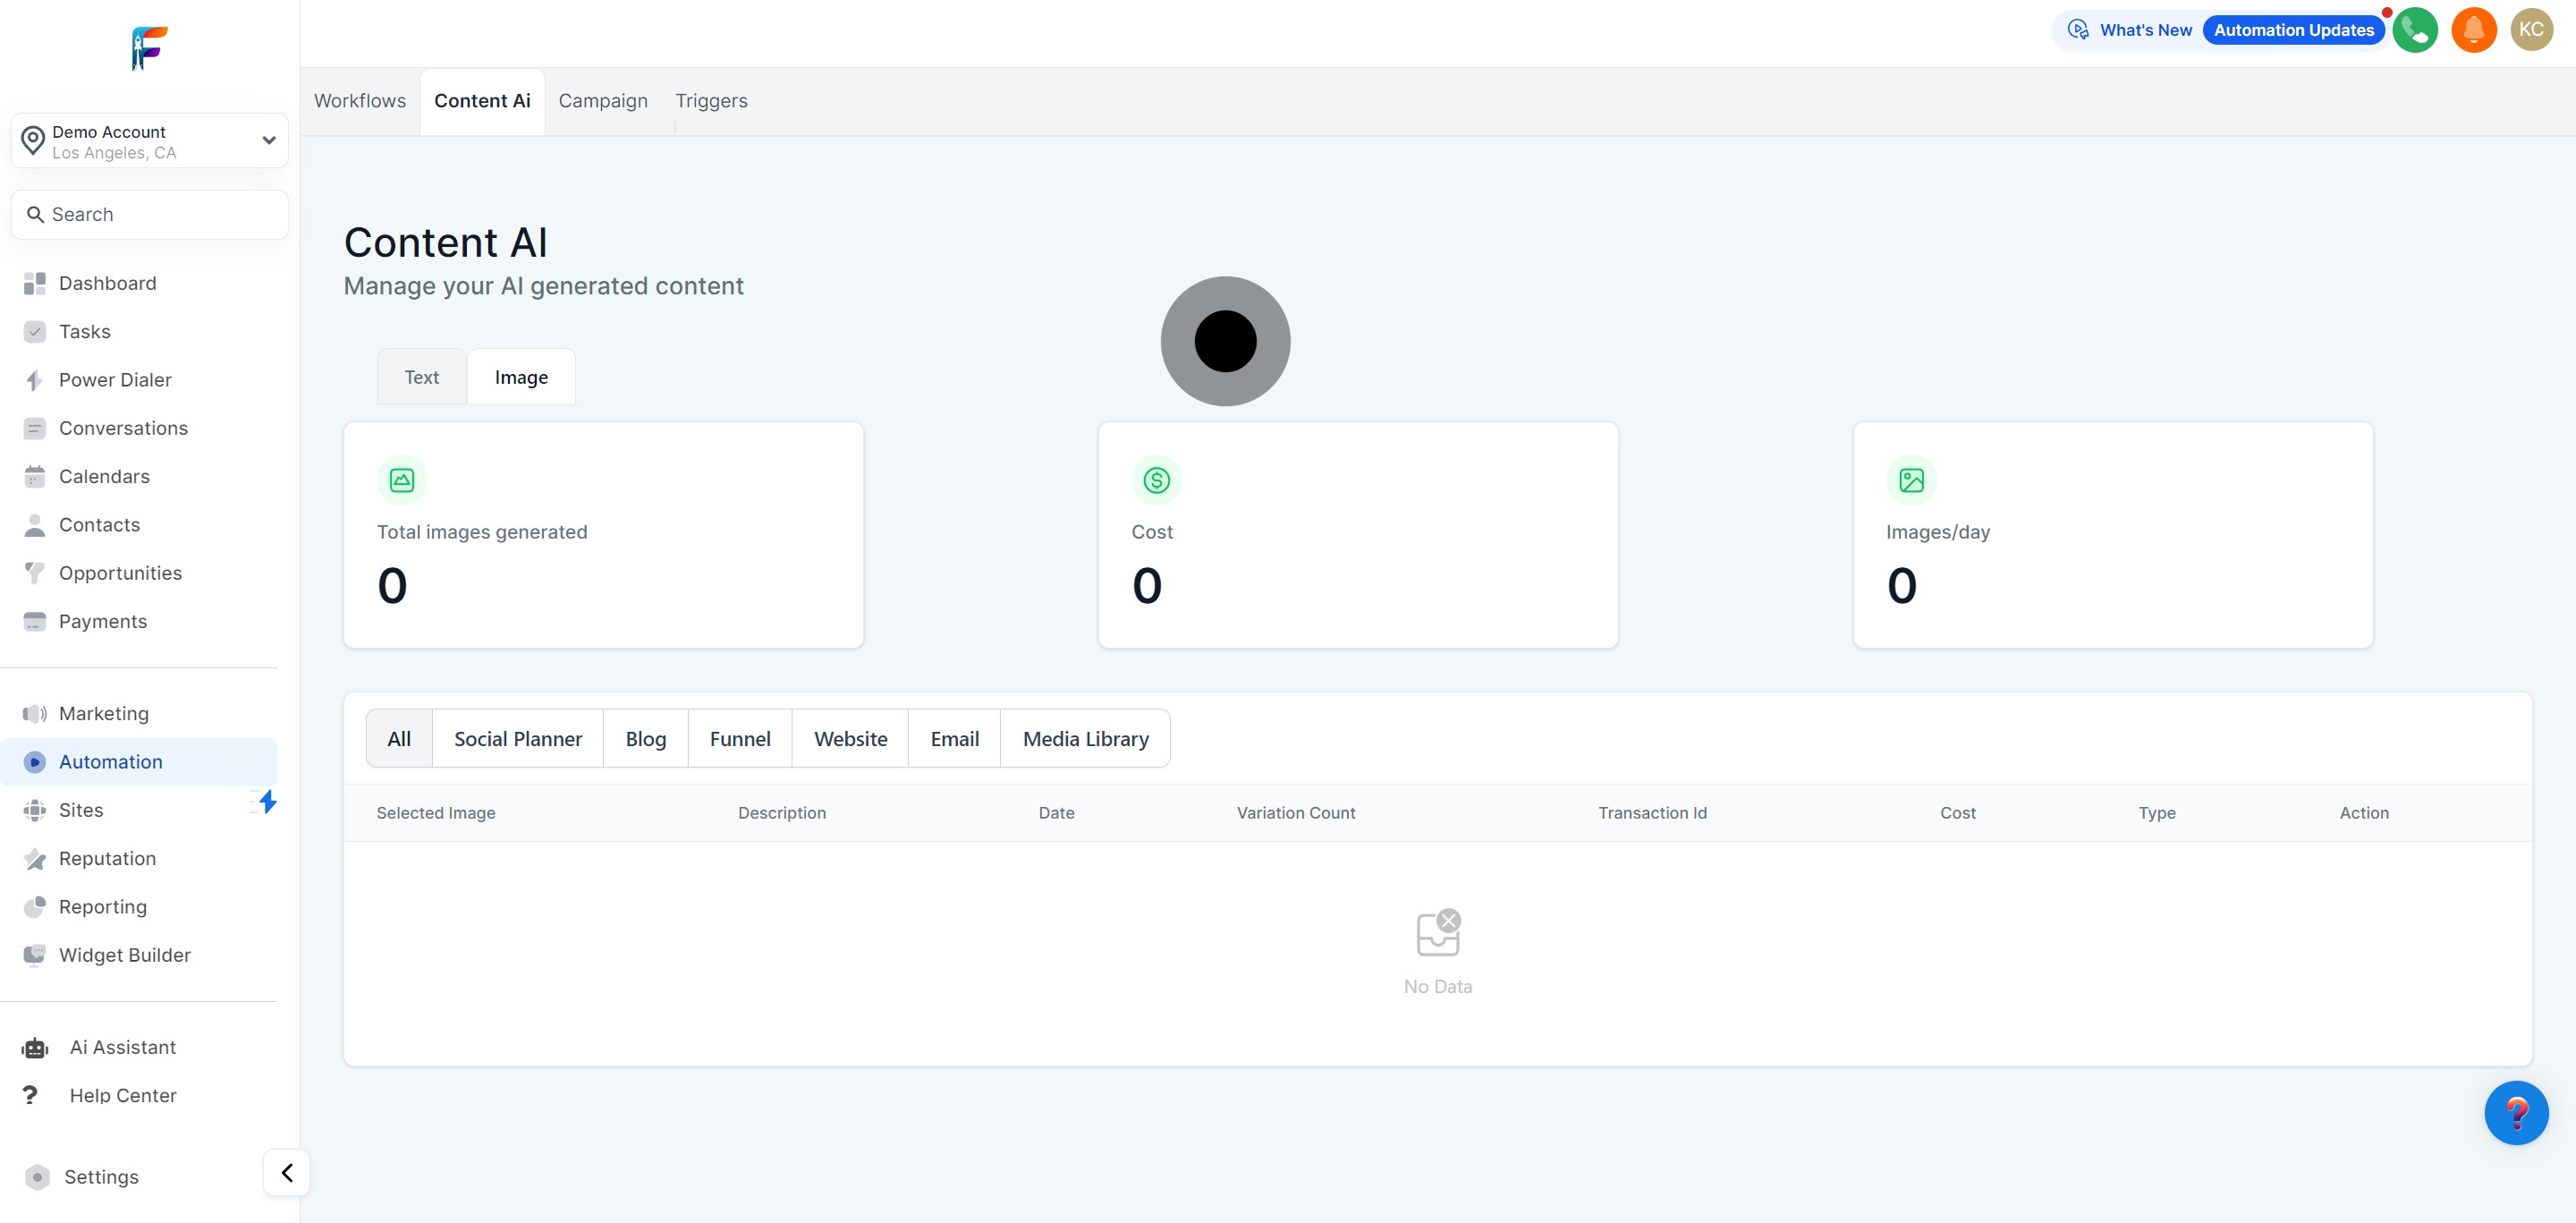Filter images by Media Library

coord(1085,739)
